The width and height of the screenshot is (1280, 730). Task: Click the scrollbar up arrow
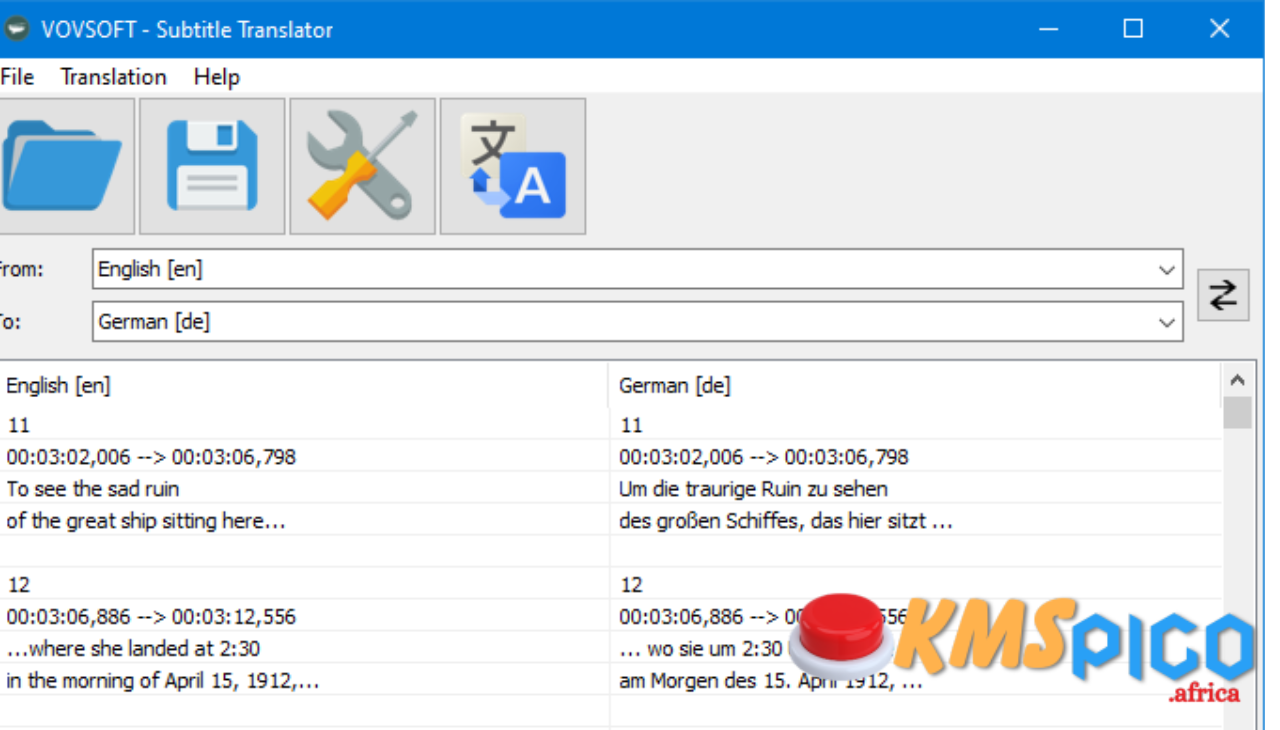[1238, 380]
